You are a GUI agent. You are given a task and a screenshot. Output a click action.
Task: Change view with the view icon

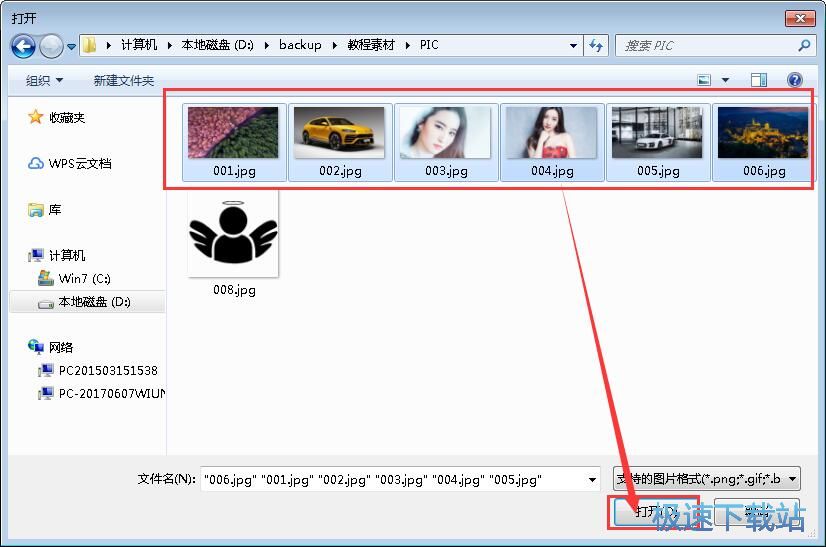pos(704,80)
